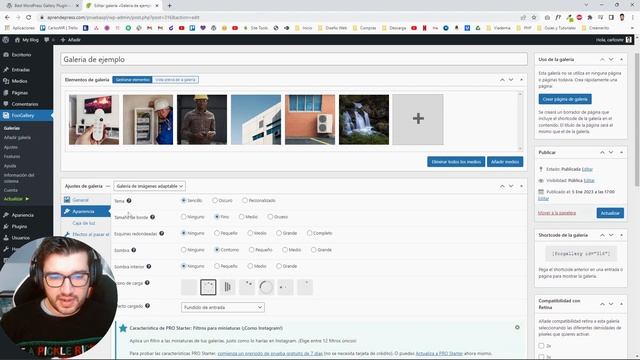Click Eliminar todos los medios button
This screenshot has height=360, width=640.
tap(456, 162)
